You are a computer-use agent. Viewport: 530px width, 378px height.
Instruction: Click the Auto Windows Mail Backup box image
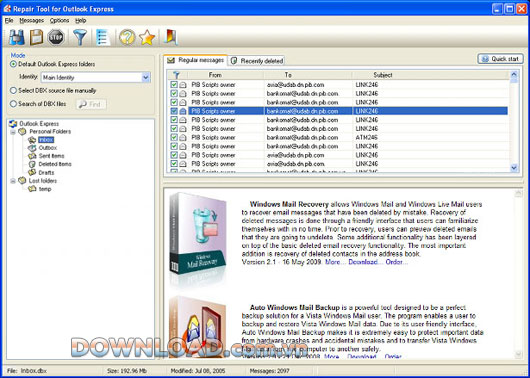(x=198, y=326)
